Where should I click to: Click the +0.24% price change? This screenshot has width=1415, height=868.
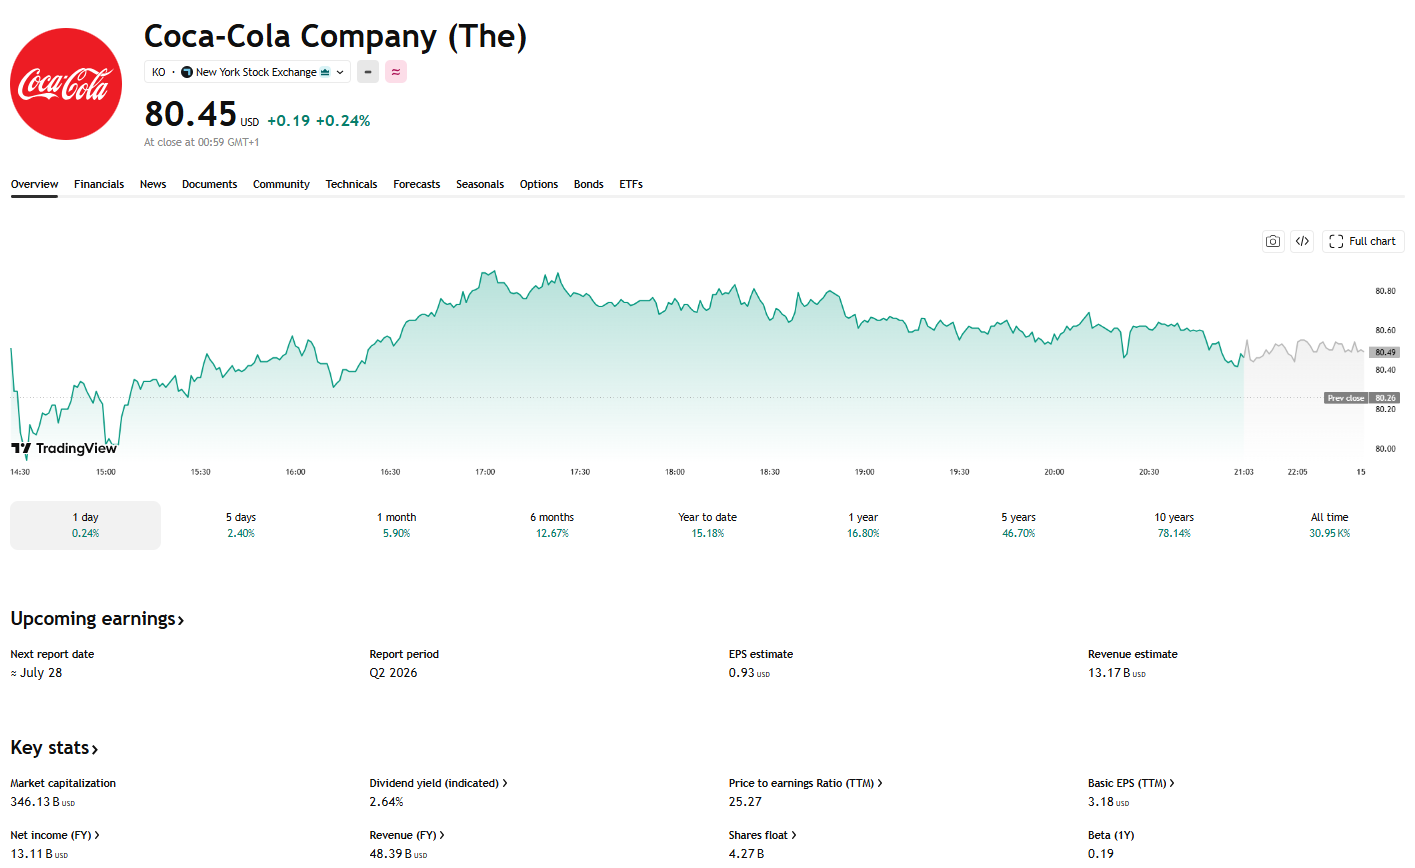click(x=343, y=121)
